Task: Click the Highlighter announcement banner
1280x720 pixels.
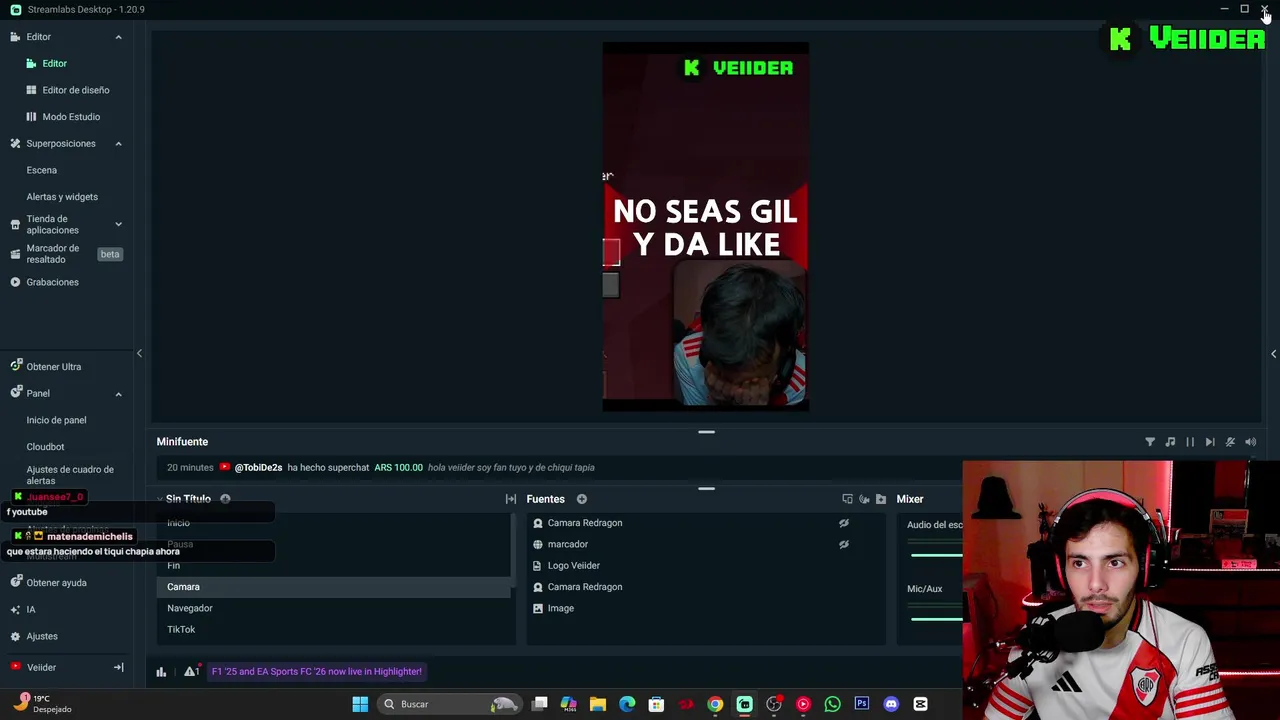Action: click(x=317, y=672)
